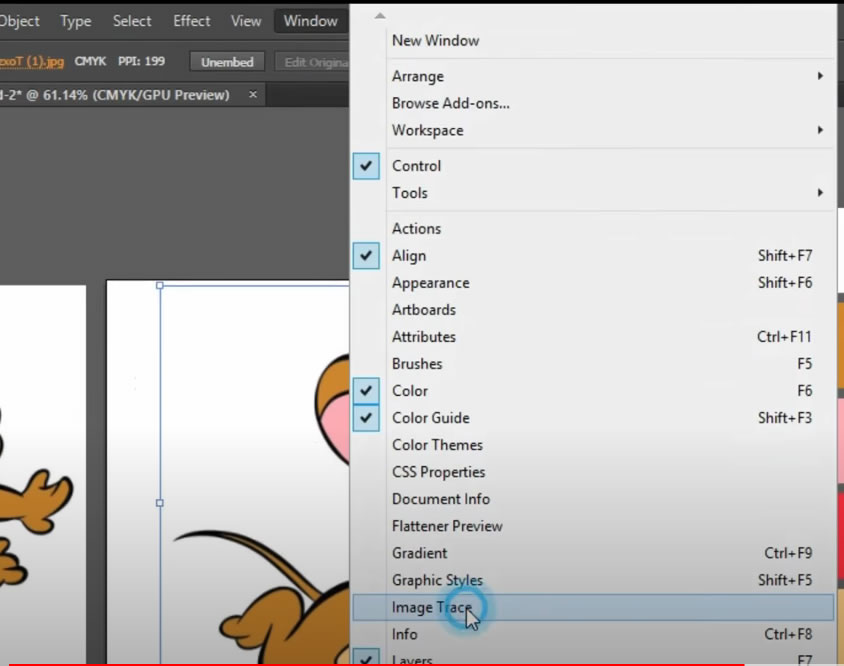Click the PPI: 199 readout
844x666 pixels.
click(x=142, y=61)
